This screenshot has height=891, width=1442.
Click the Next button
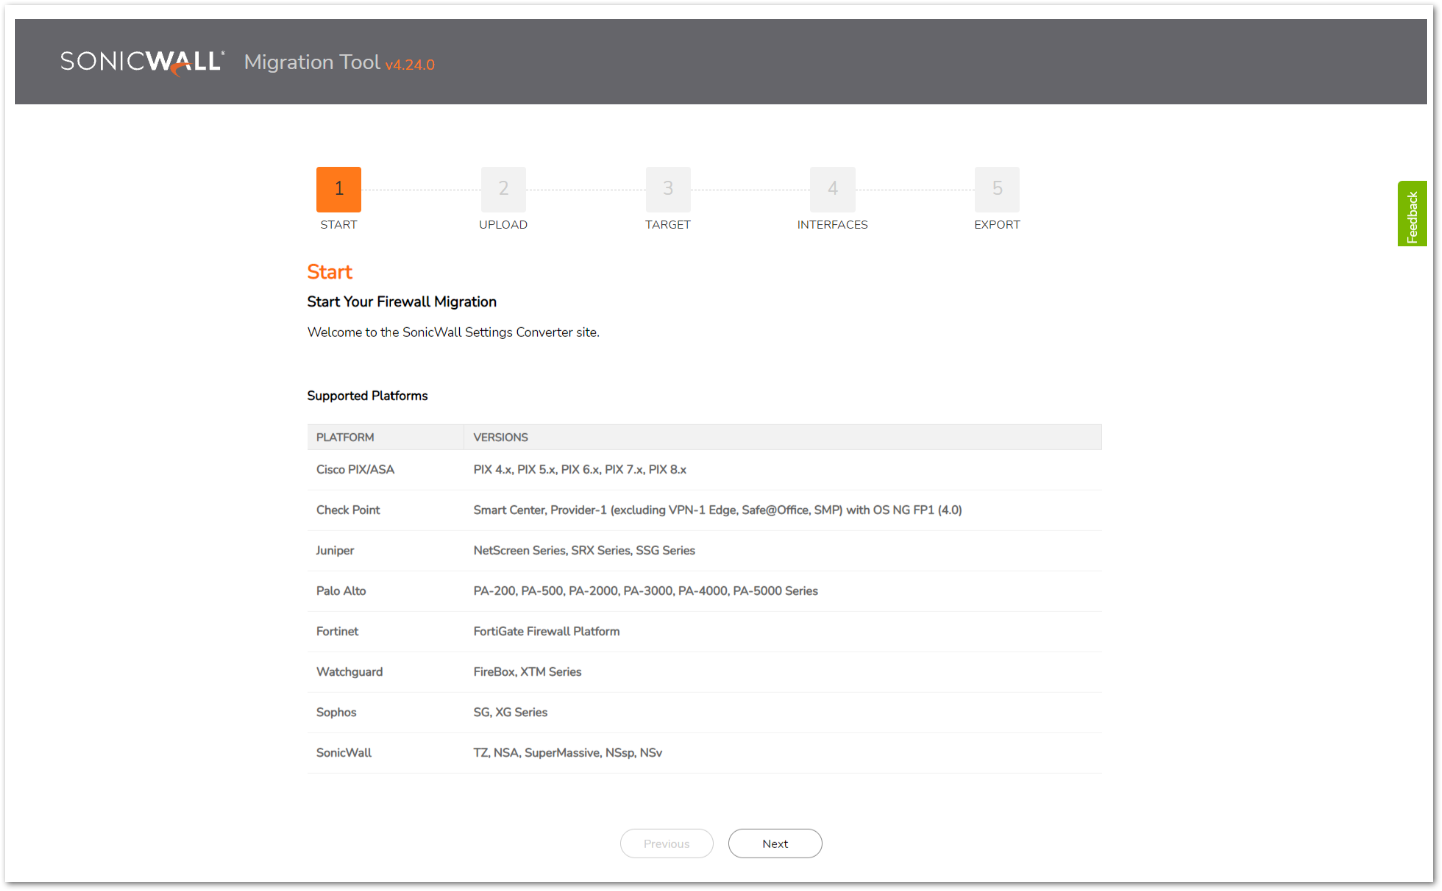pos(775,844)
